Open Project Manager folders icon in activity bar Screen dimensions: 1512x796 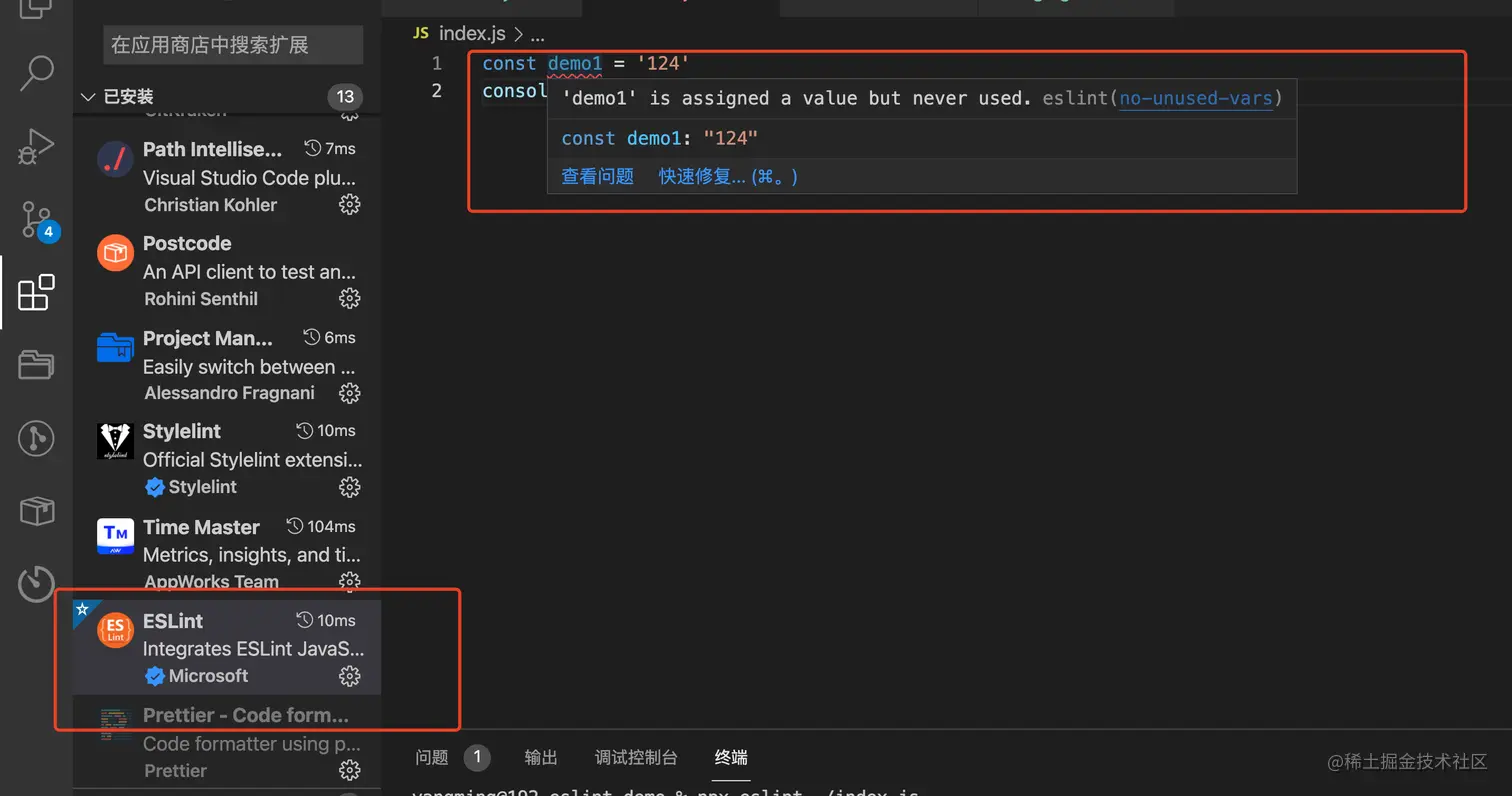point(37,365)
